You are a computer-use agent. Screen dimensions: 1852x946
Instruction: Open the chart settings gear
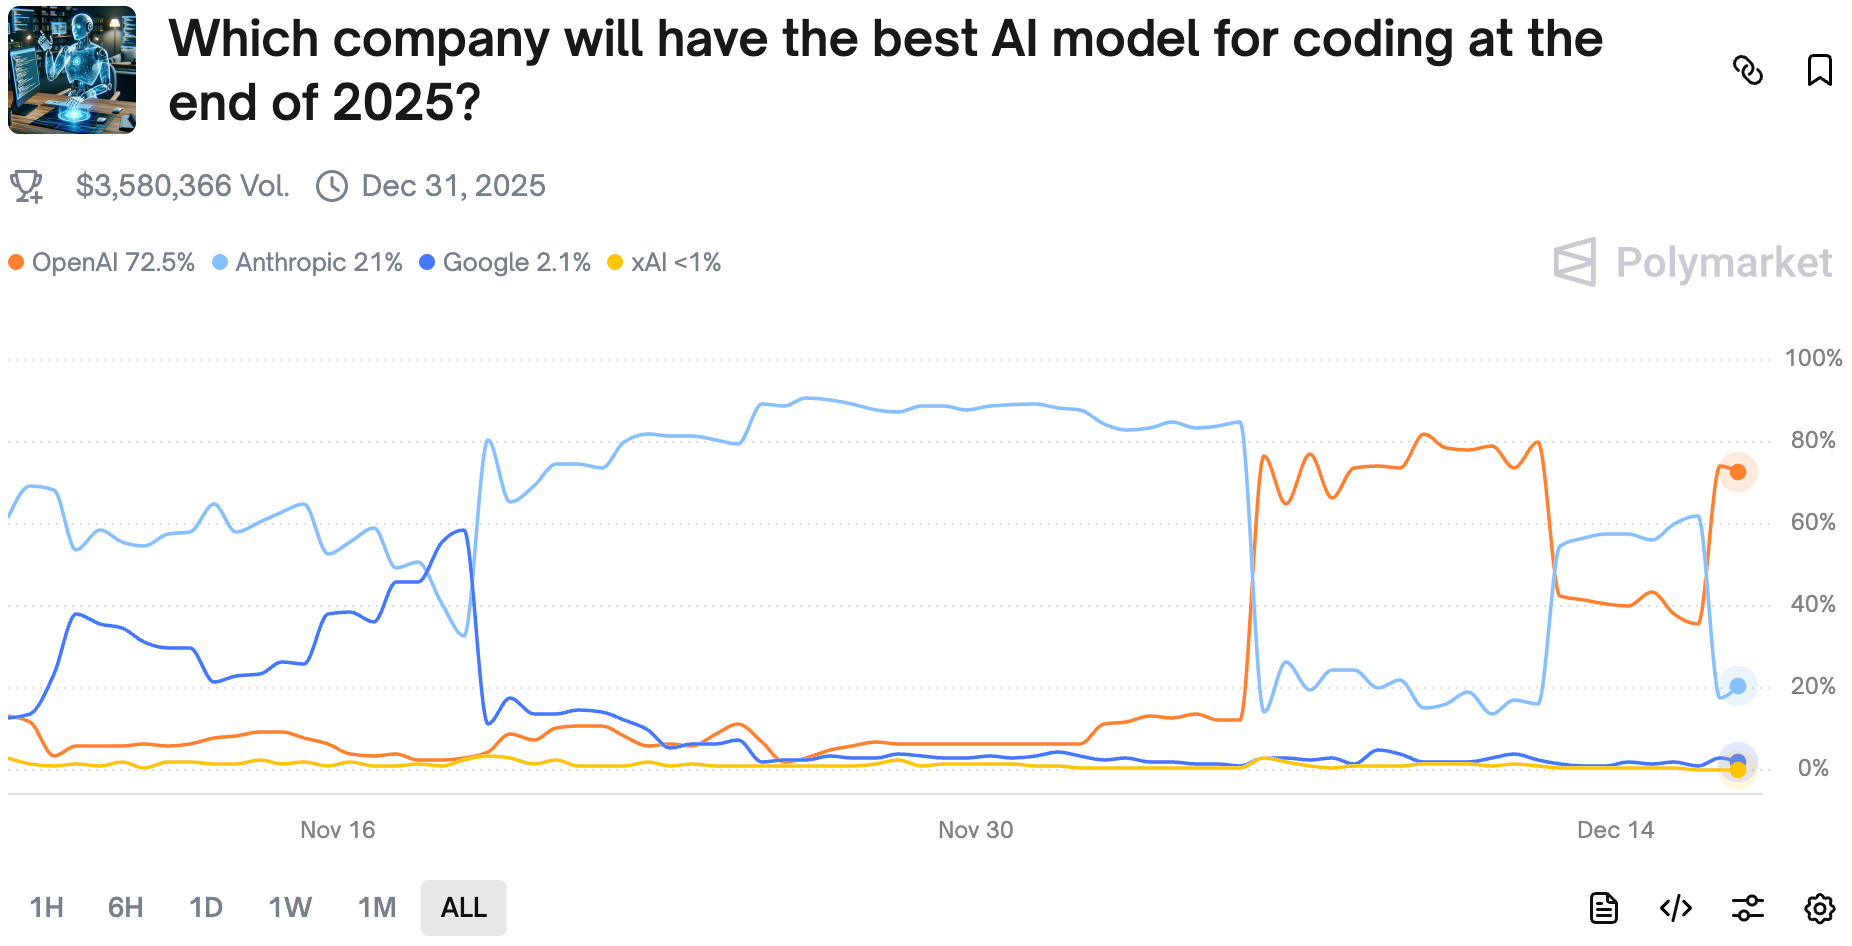click(1819, 908)
